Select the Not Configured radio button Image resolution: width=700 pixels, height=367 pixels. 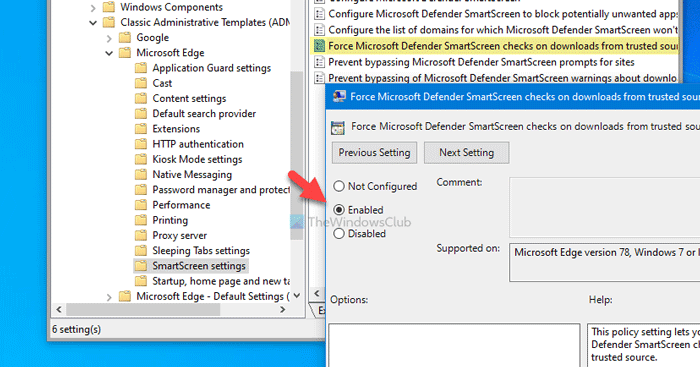tap(339, 186)
